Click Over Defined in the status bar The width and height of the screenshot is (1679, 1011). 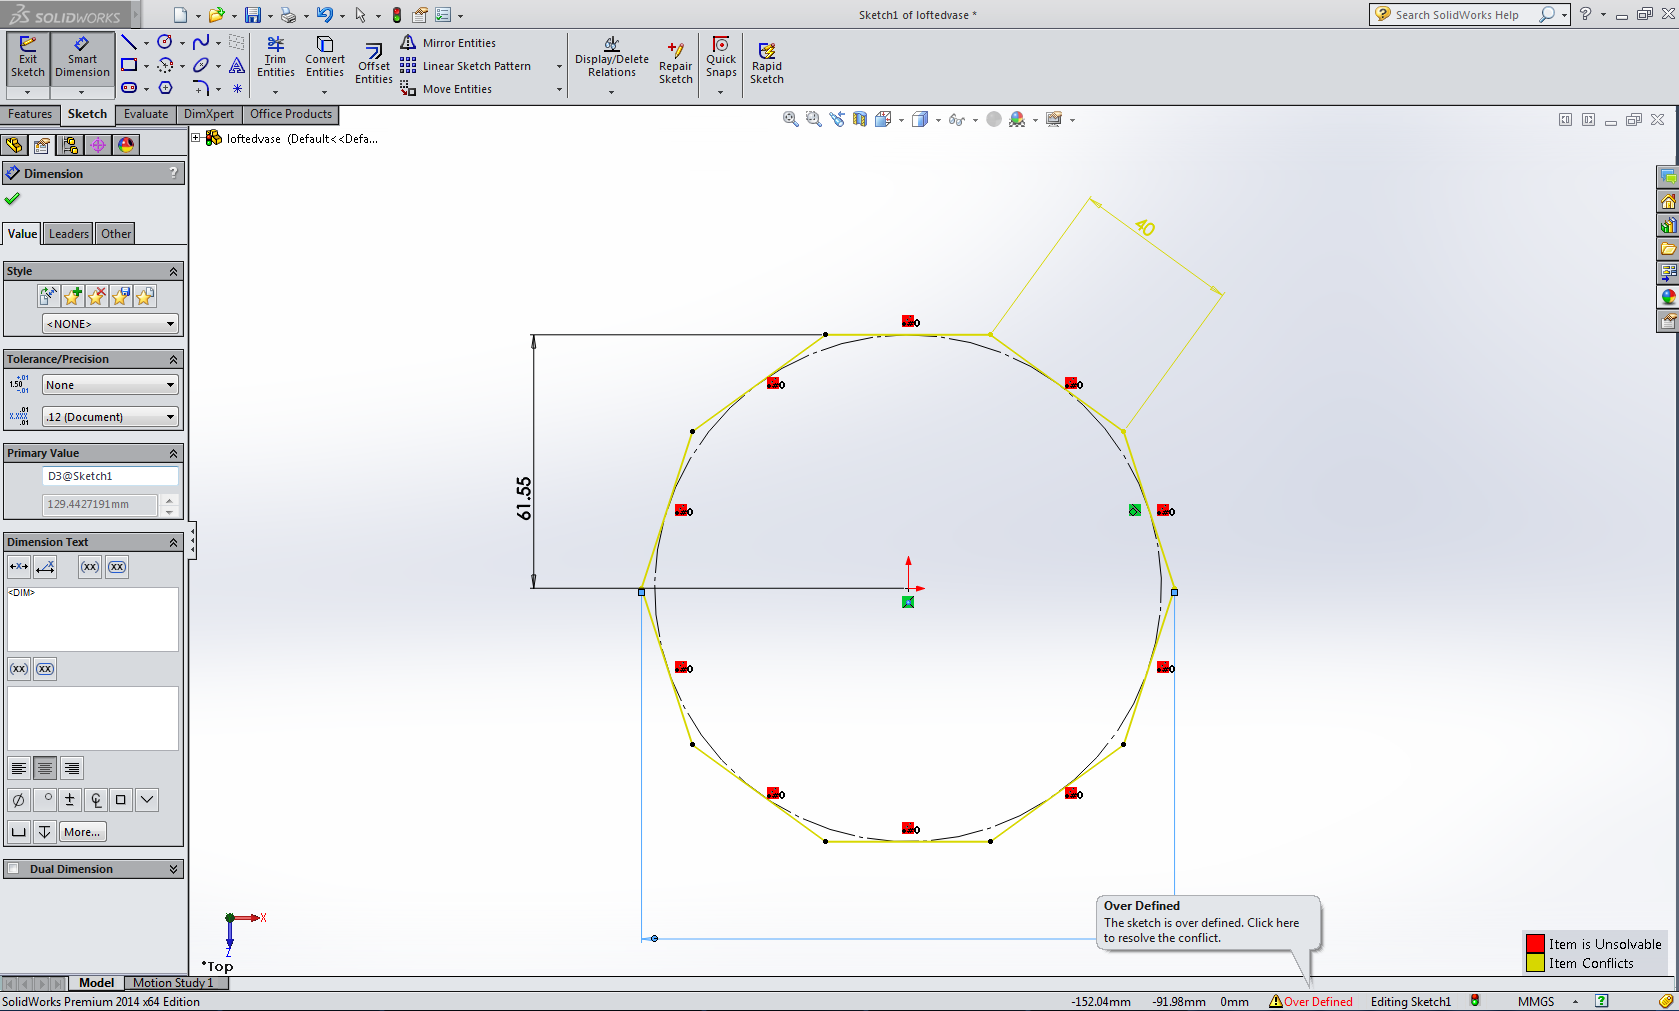pyautogui.click(x=1318, y=1001)
